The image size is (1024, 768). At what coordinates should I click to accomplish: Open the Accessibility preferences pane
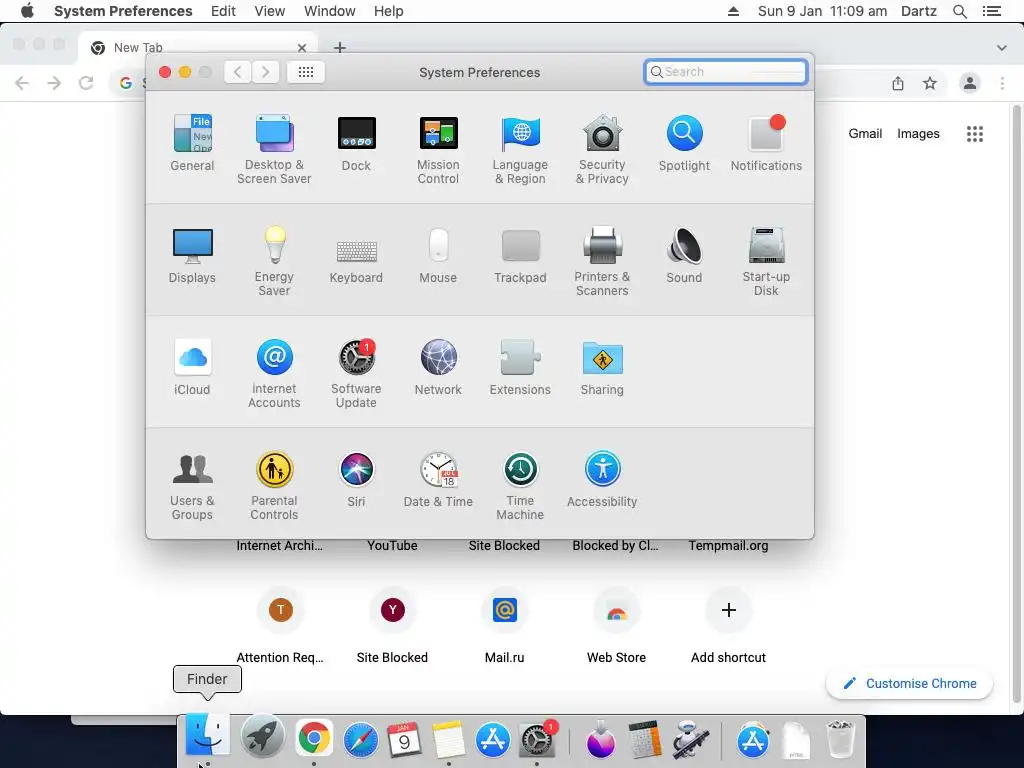click(x=602, y=480)
